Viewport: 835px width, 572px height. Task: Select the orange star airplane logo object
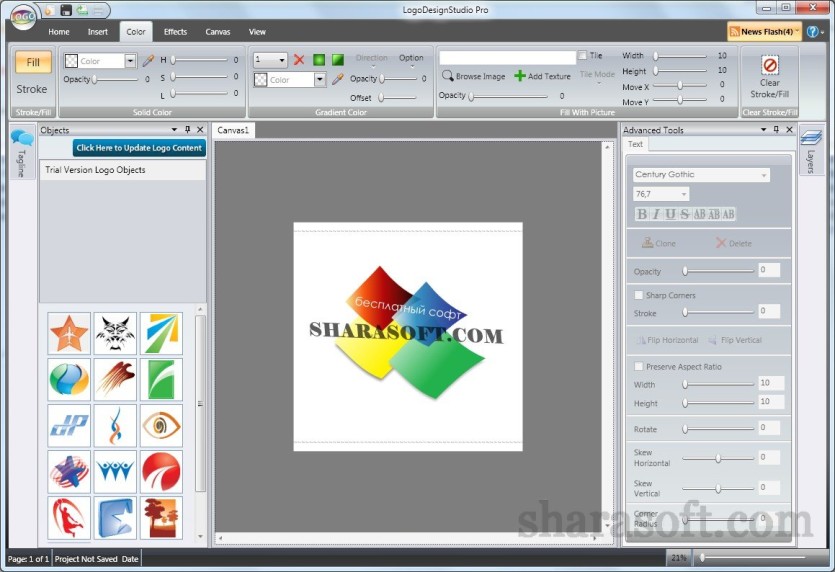[x=69, y=333]
